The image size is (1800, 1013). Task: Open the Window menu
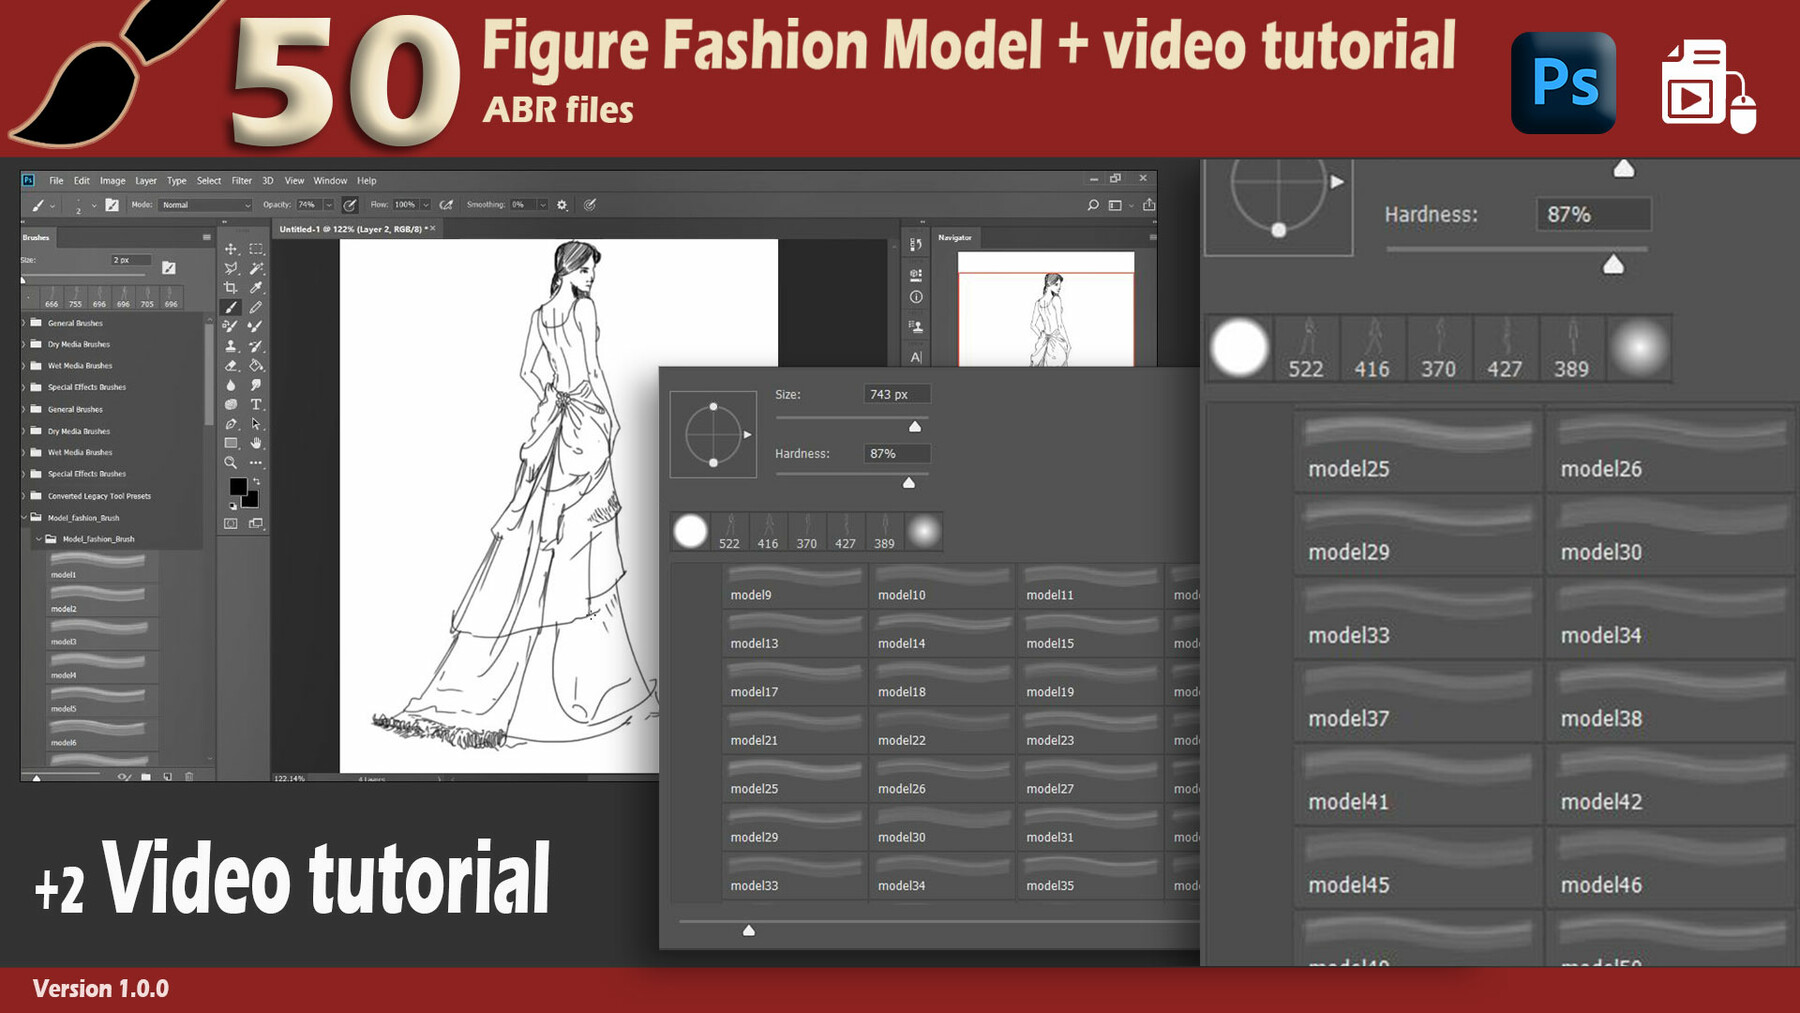click(330, 181)
